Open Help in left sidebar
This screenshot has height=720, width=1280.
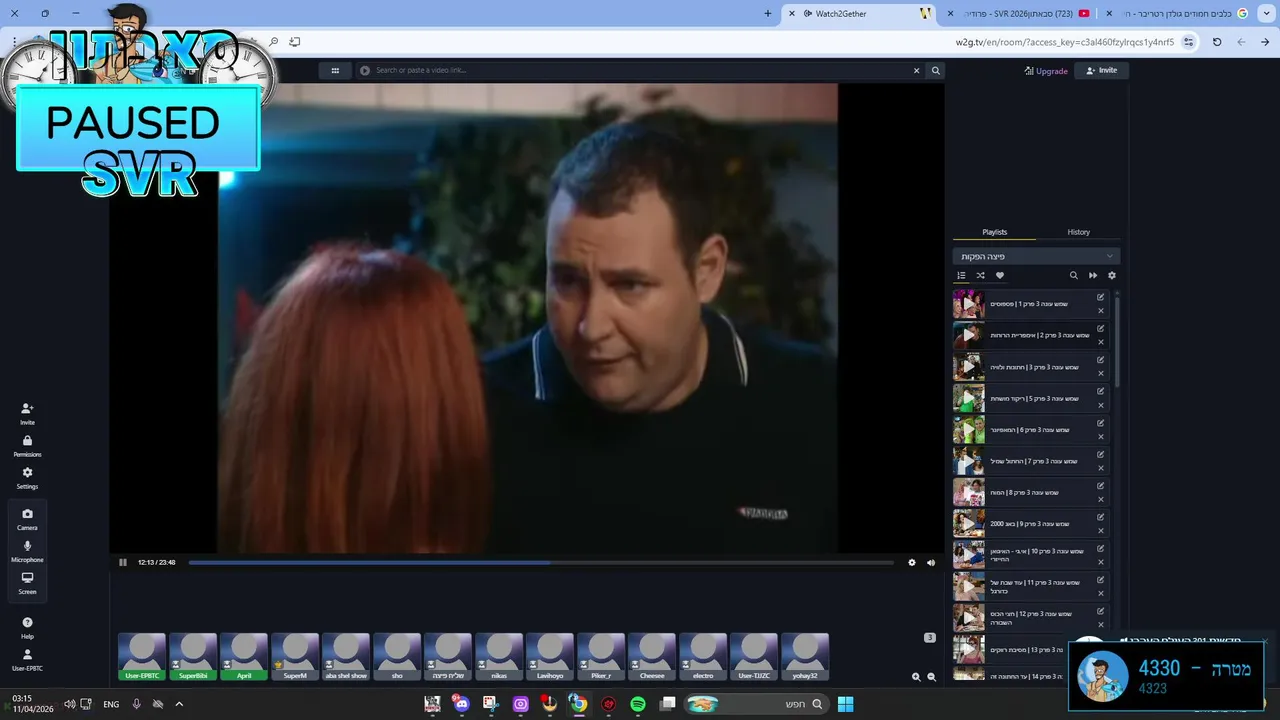27,627
